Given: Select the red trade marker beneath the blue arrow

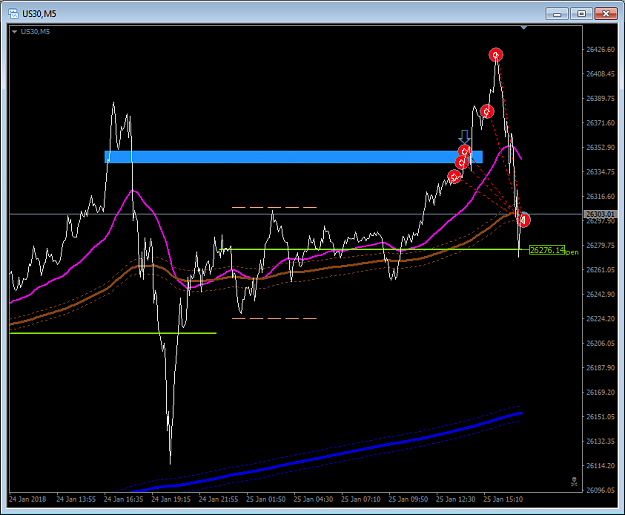Looking at the screenshot, I should 465,151.
